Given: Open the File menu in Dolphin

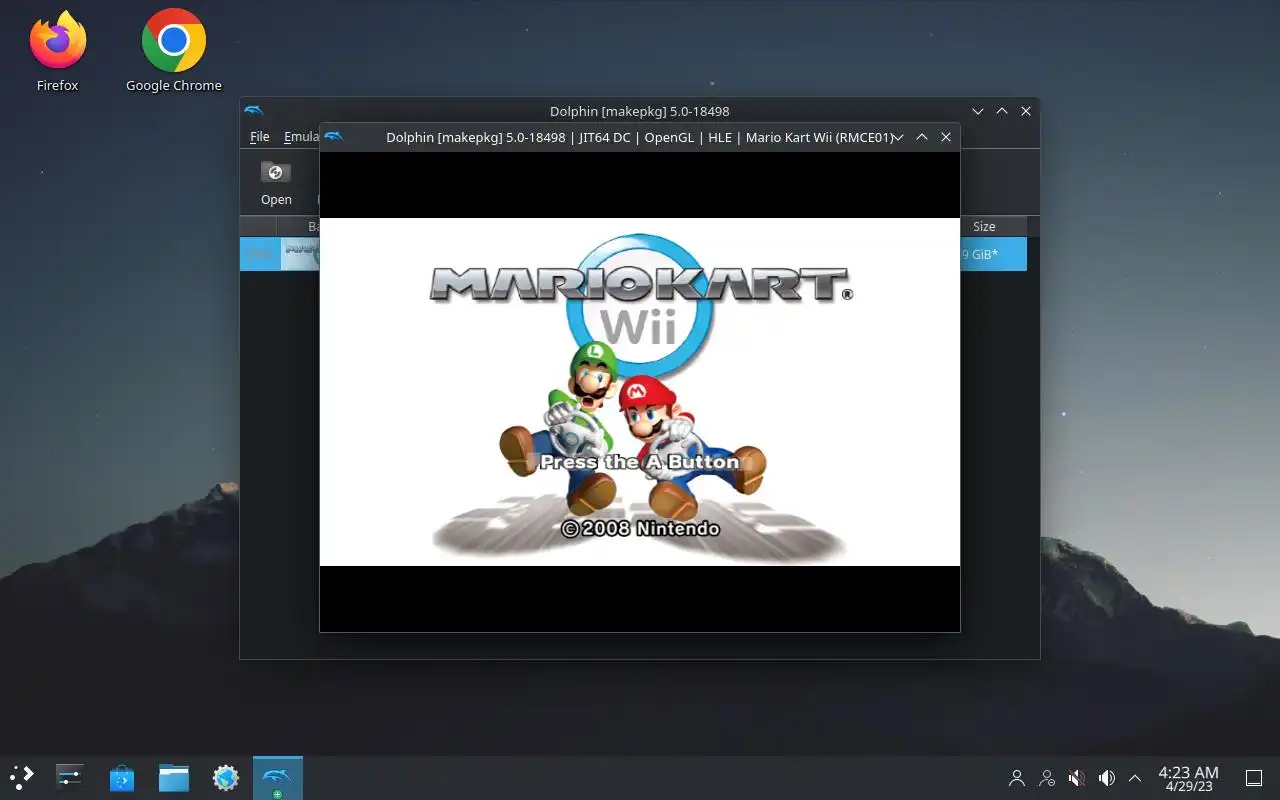Looking at the screenshot, I should pos(259,137).
